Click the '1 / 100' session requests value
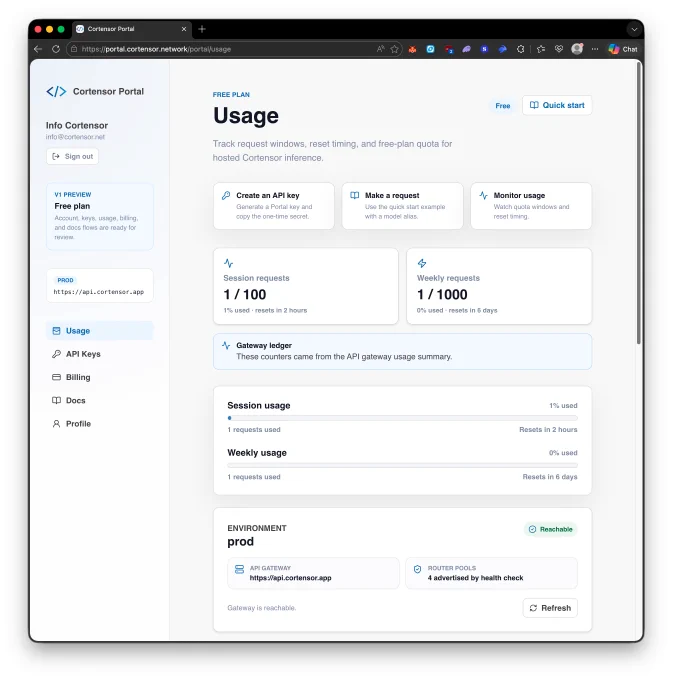 [x=245, y=295]
